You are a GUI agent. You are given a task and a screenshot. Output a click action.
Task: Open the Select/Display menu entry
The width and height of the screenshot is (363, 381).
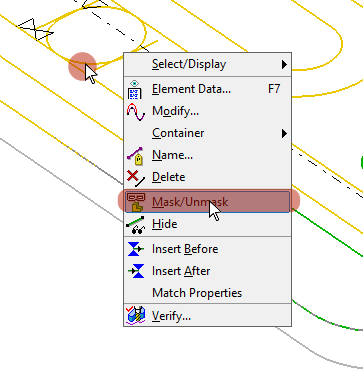coord(207,64)
